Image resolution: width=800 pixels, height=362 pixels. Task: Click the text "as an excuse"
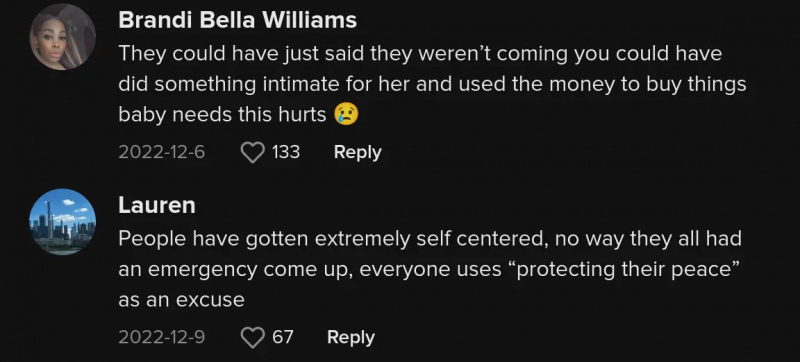(x=181, y=300)
